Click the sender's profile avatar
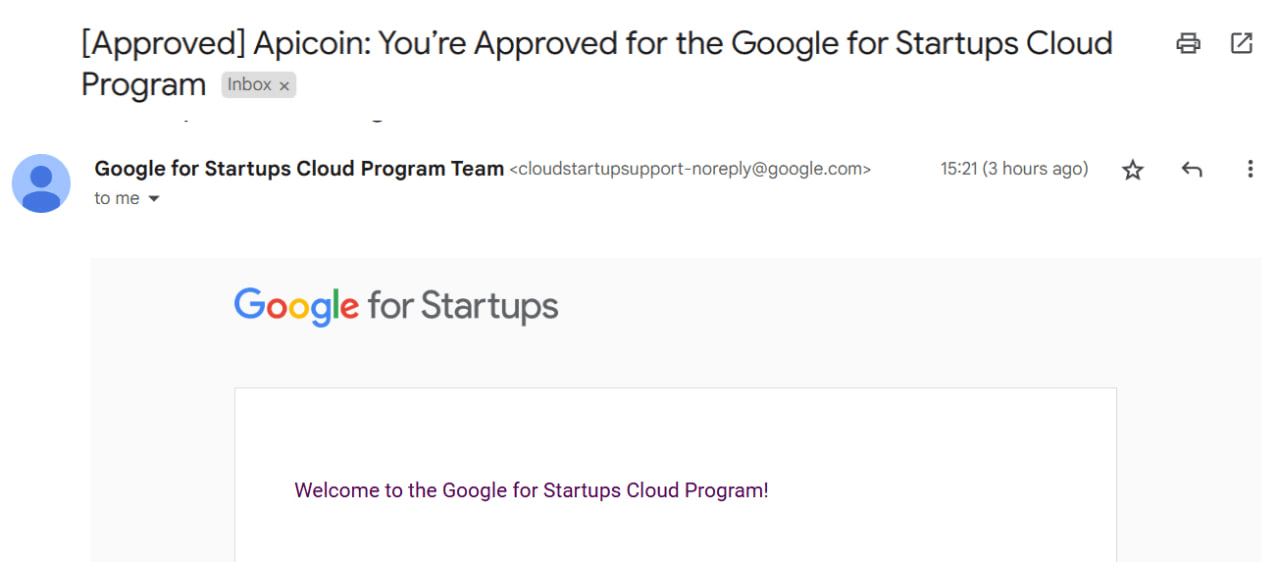The width and height of the screenshot is (1280, 562). coord(41,184)
